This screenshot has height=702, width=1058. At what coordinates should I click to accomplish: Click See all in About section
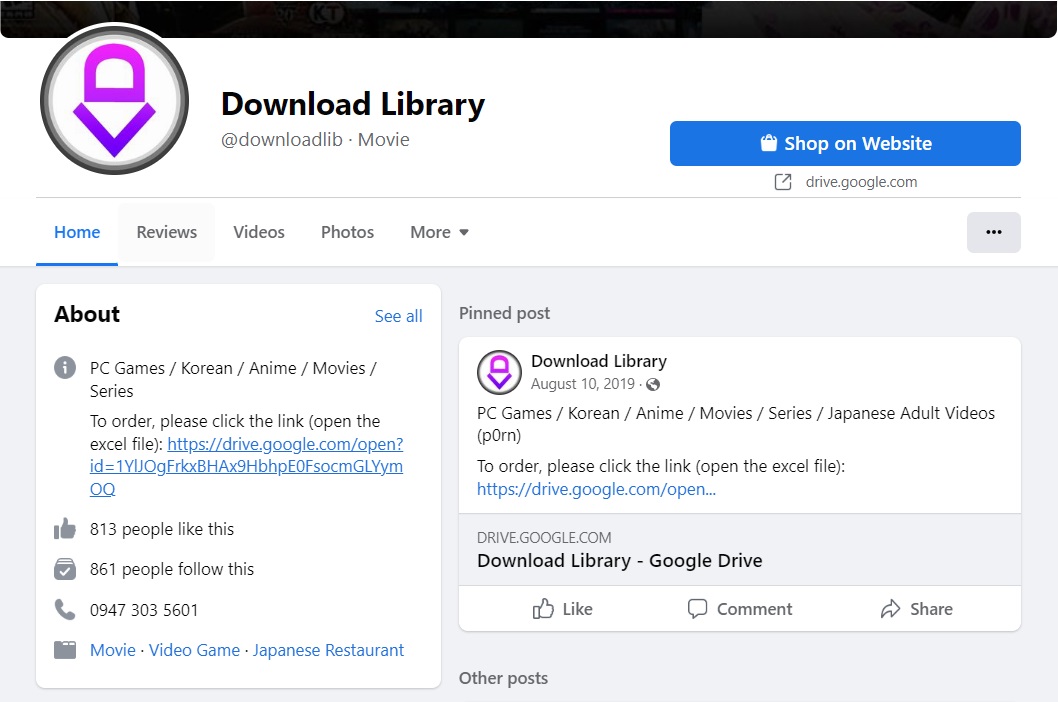pos(398,316)
